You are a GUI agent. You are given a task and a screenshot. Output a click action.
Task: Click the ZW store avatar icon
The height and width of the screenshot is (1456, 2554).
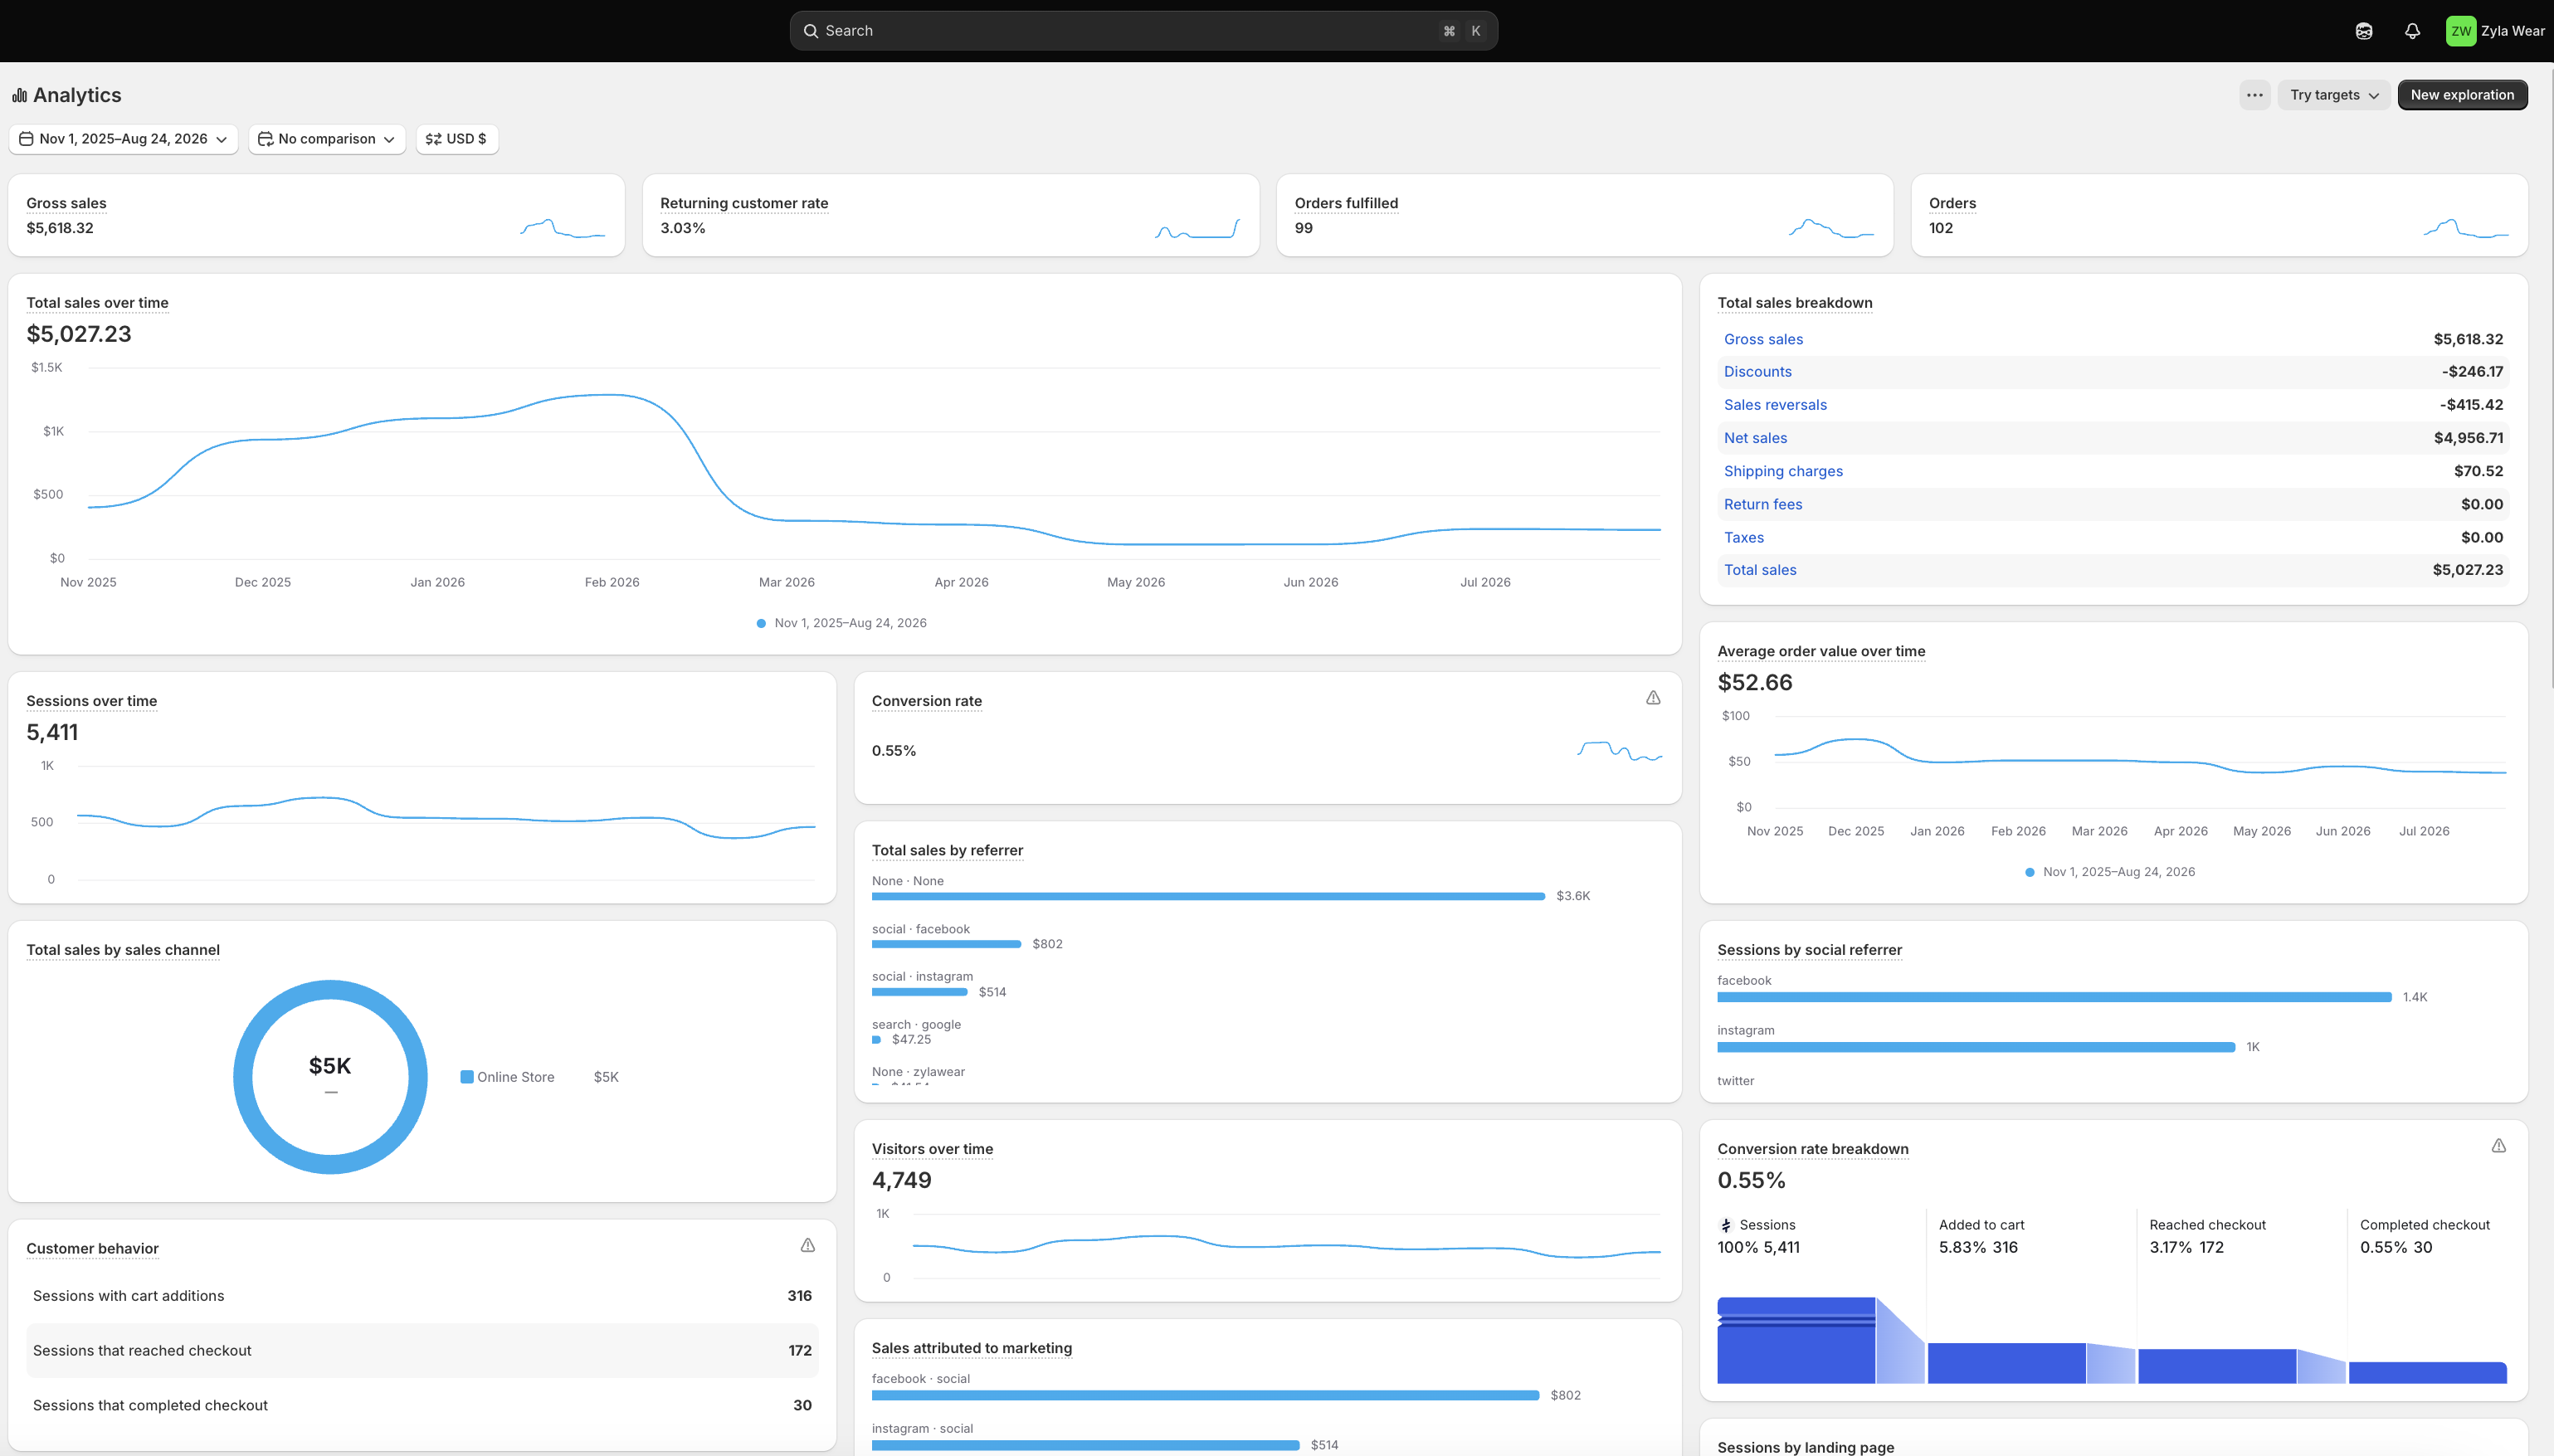[2460, 31]
